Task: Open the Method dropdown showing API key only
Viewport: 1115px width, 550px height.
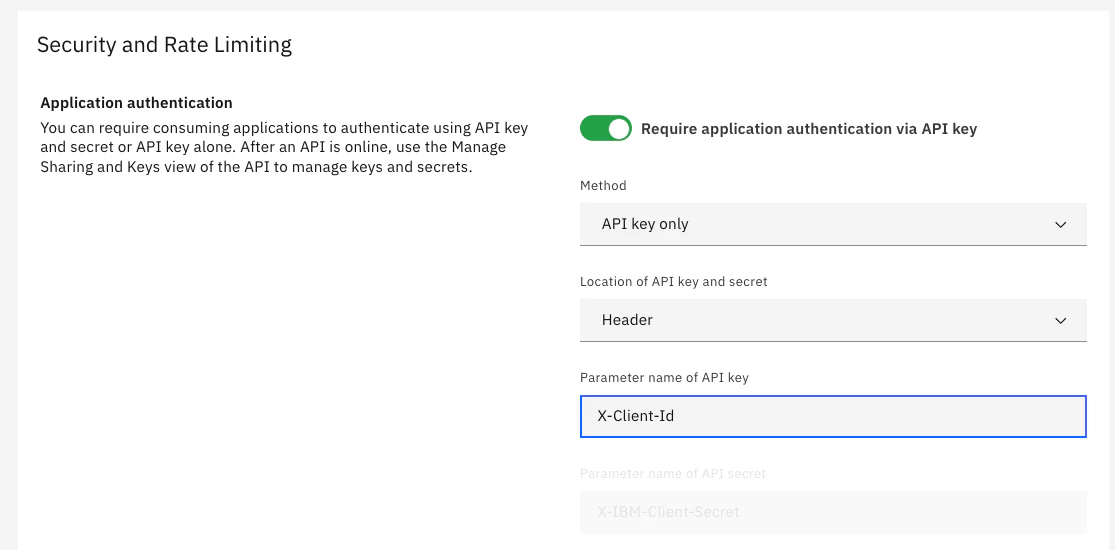Action: pyautogui.click(x=833, y=224)
